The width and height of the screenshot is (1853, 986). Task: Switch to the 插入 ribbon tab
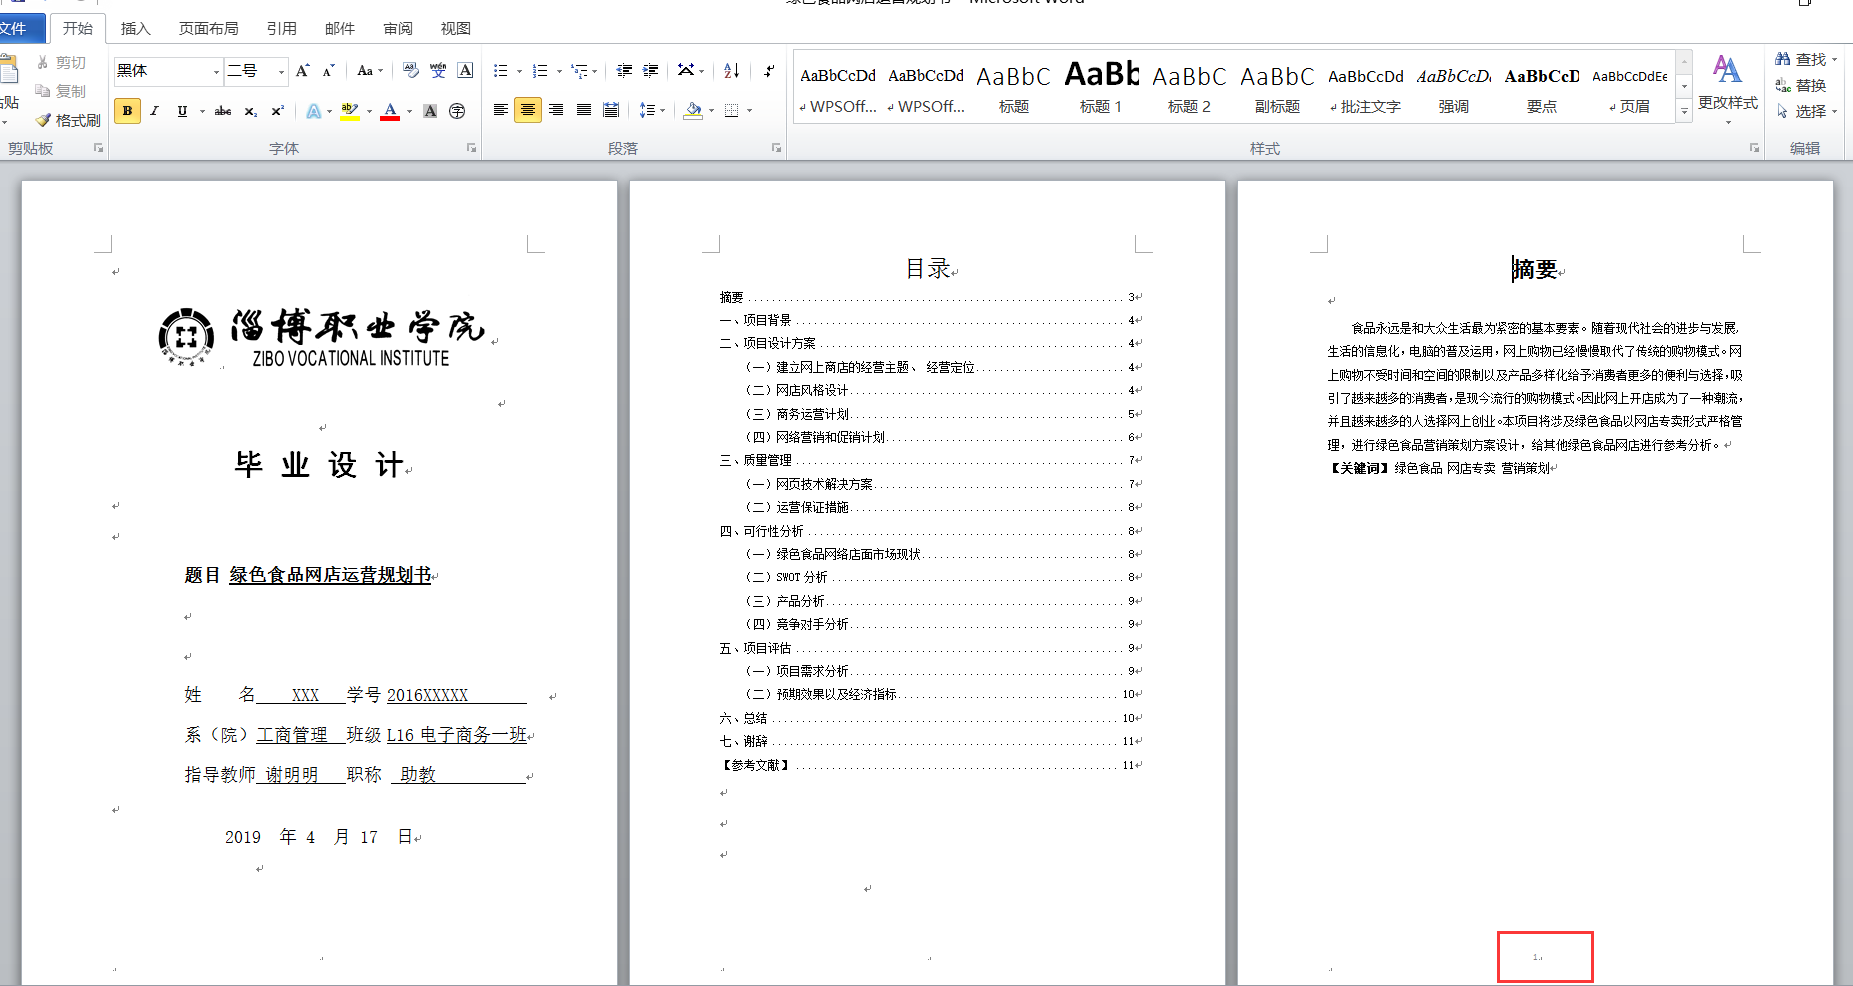(x=135, y=29)
